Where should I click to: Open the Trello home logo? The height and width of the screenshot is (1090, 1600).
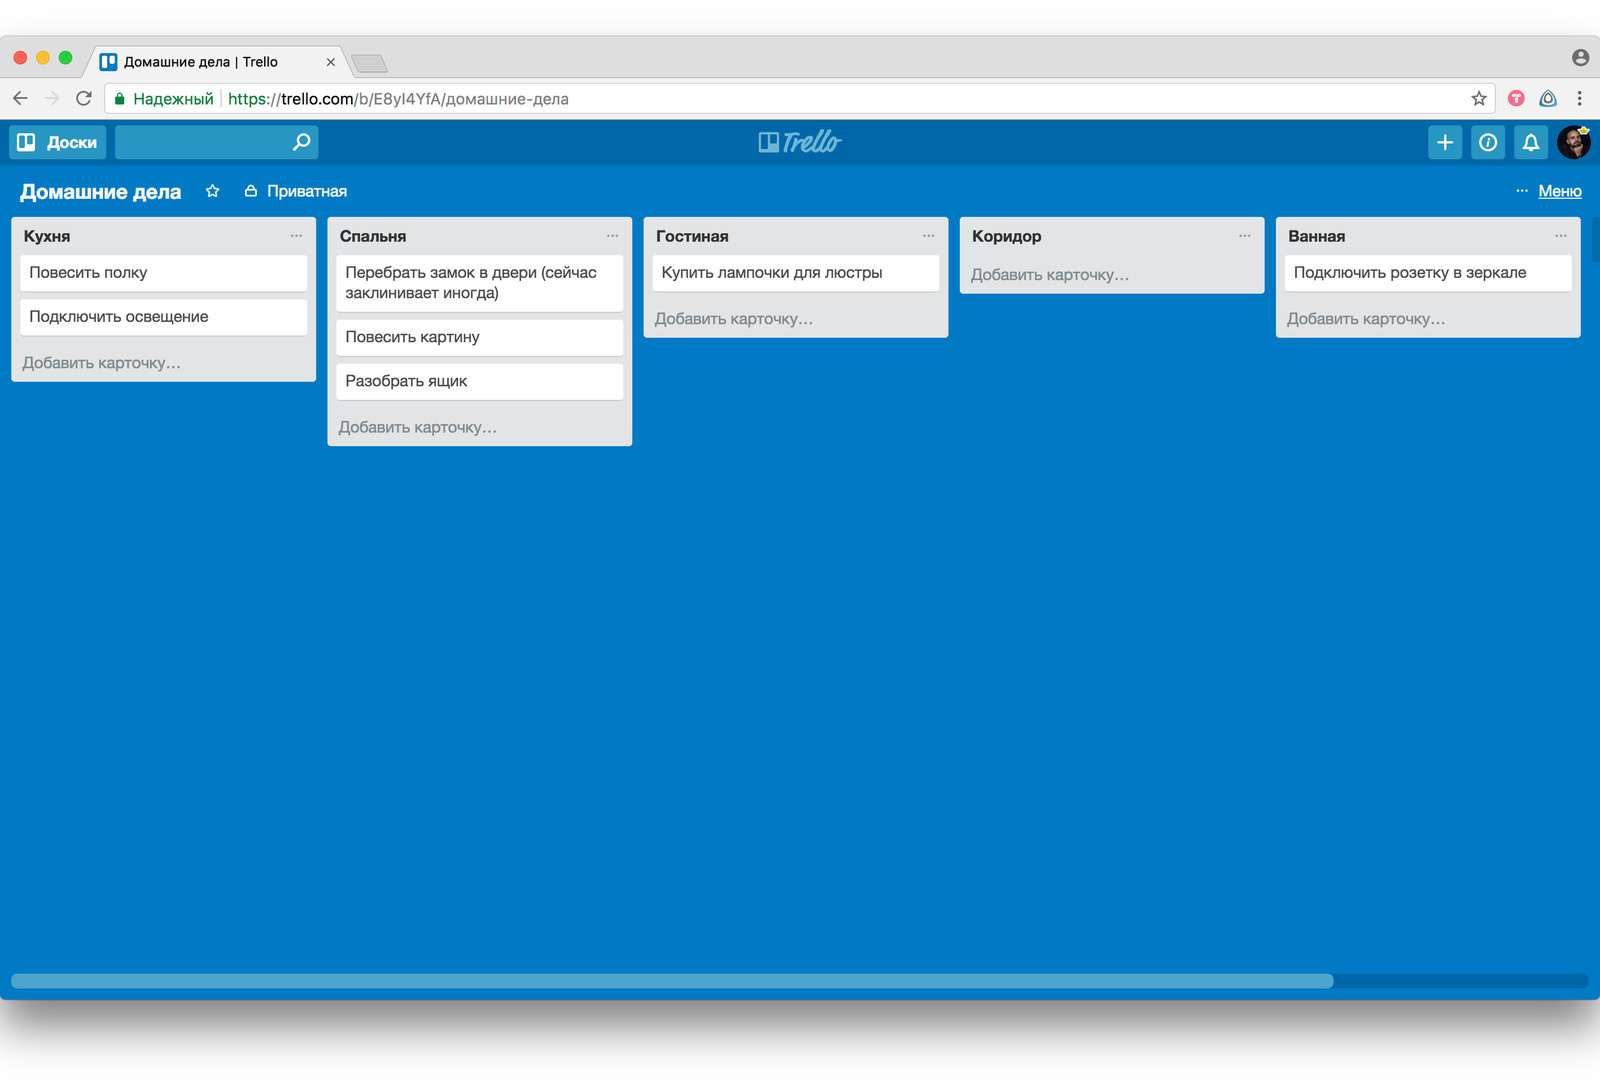[799, 142]
